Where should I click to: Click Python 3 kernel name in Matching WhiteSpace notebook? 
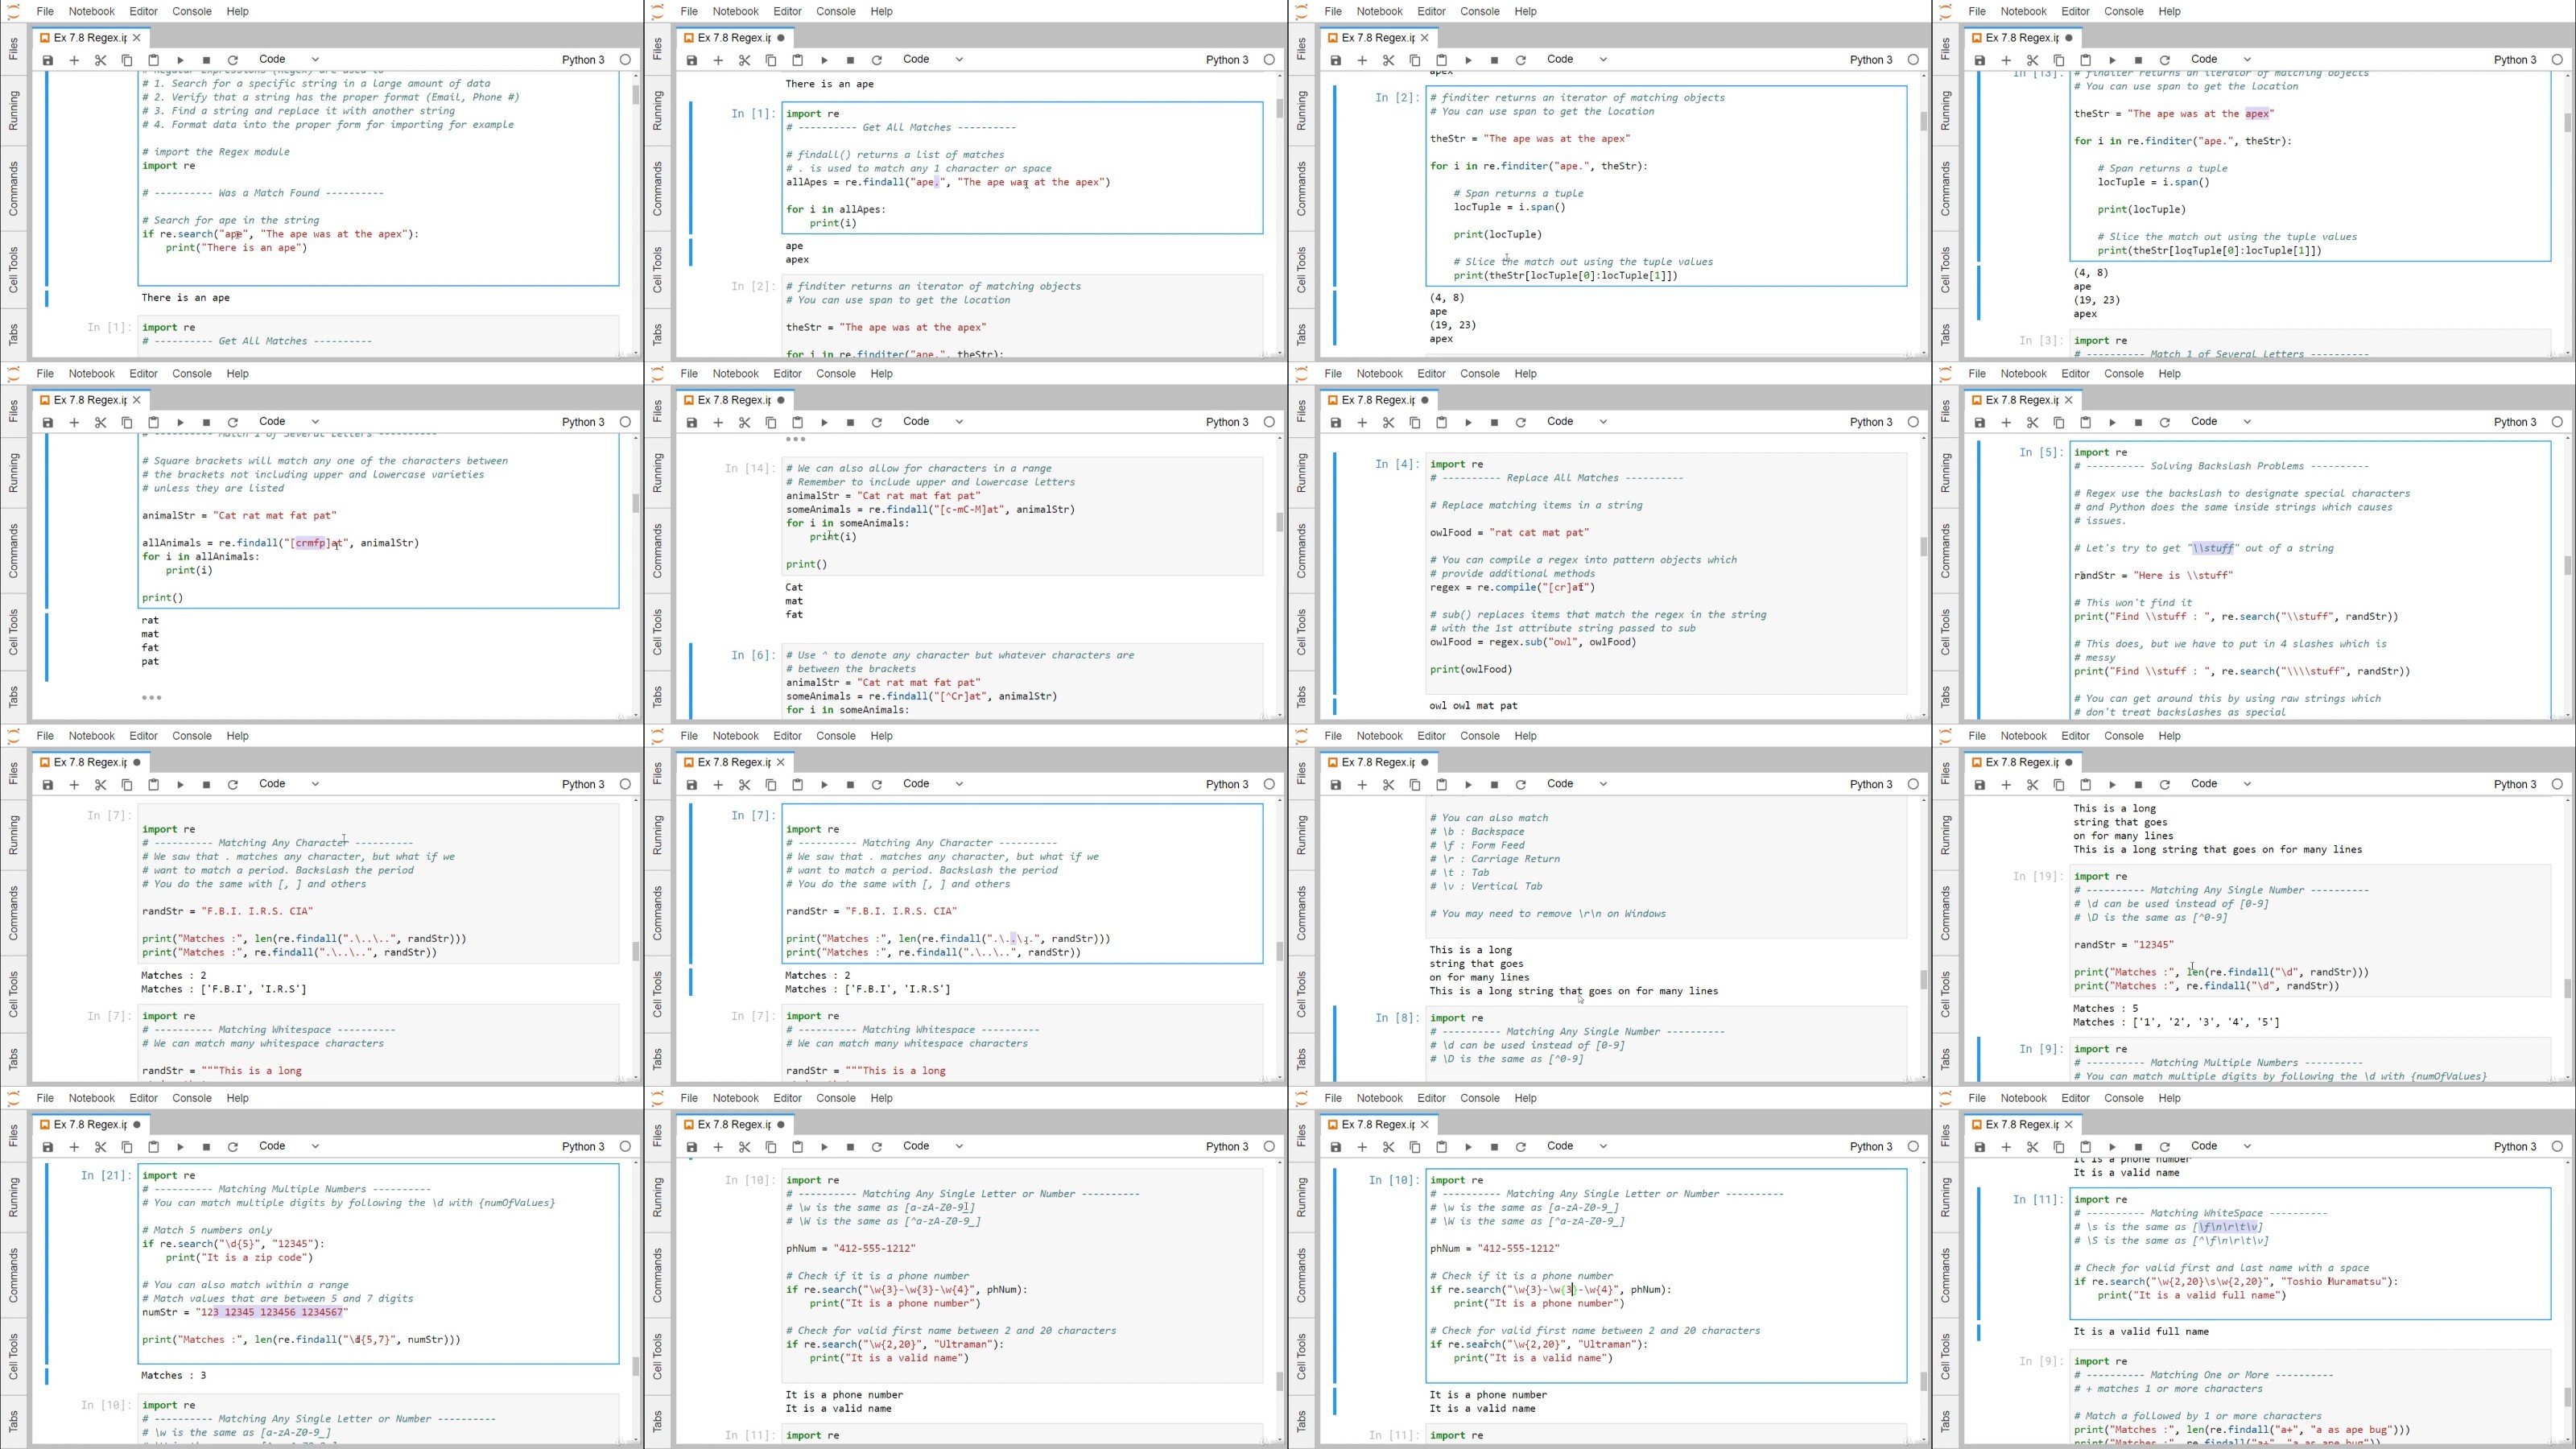click(2515, 1147)
